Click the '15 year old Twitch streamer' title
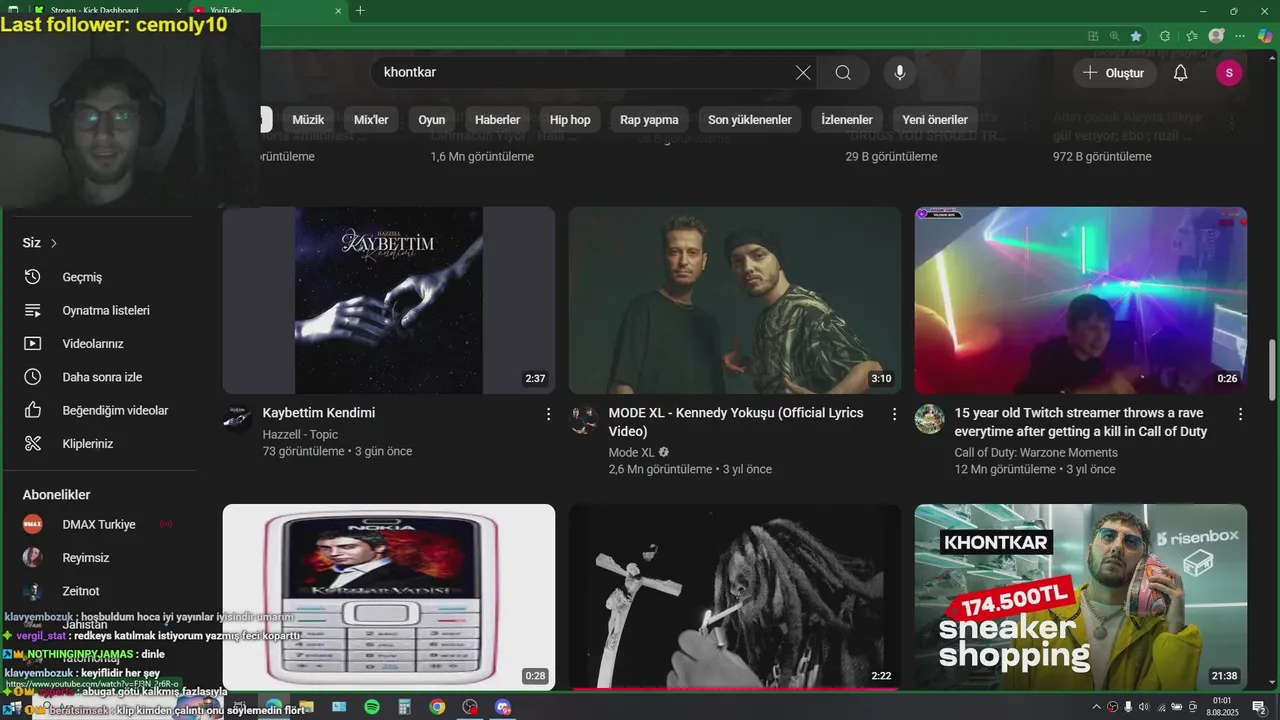The width and height of the screenshot is (1280, 720). coord(1081,422)
